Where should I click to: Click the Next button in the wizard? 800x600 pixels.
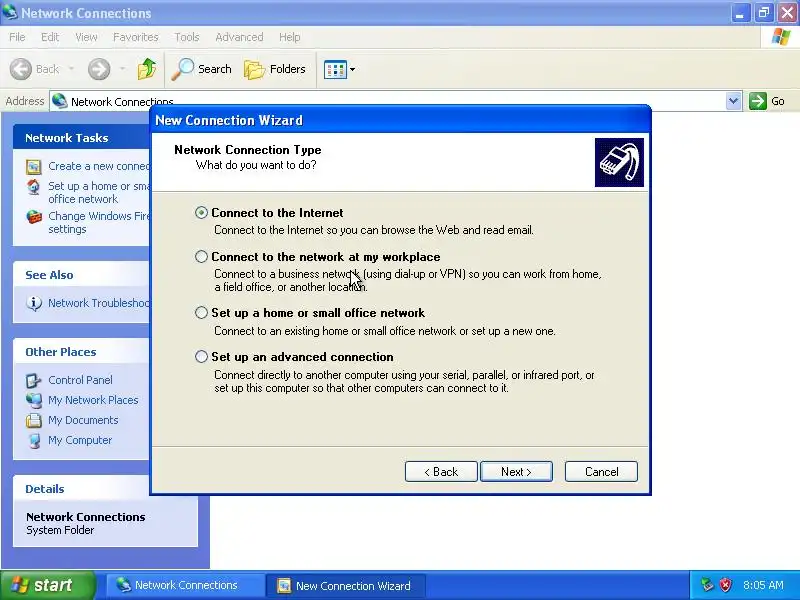[x=516, y=472]
